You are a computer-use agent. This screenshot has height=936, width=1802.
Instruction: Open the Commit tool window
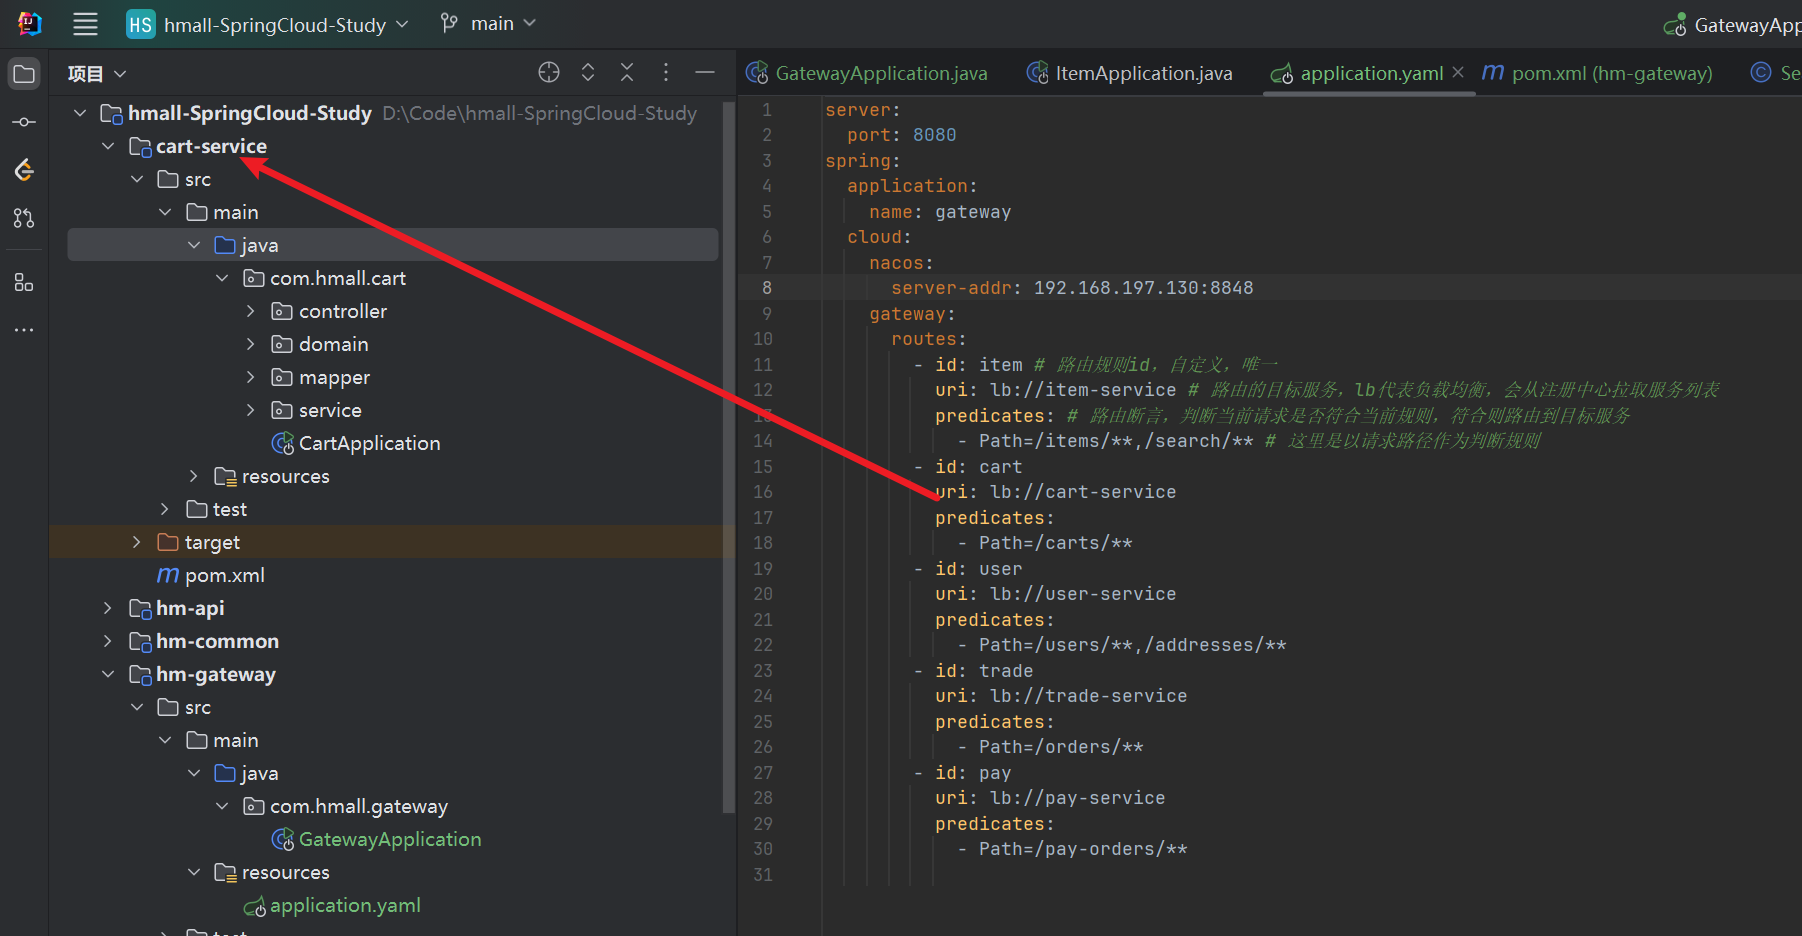pos(24,122)
